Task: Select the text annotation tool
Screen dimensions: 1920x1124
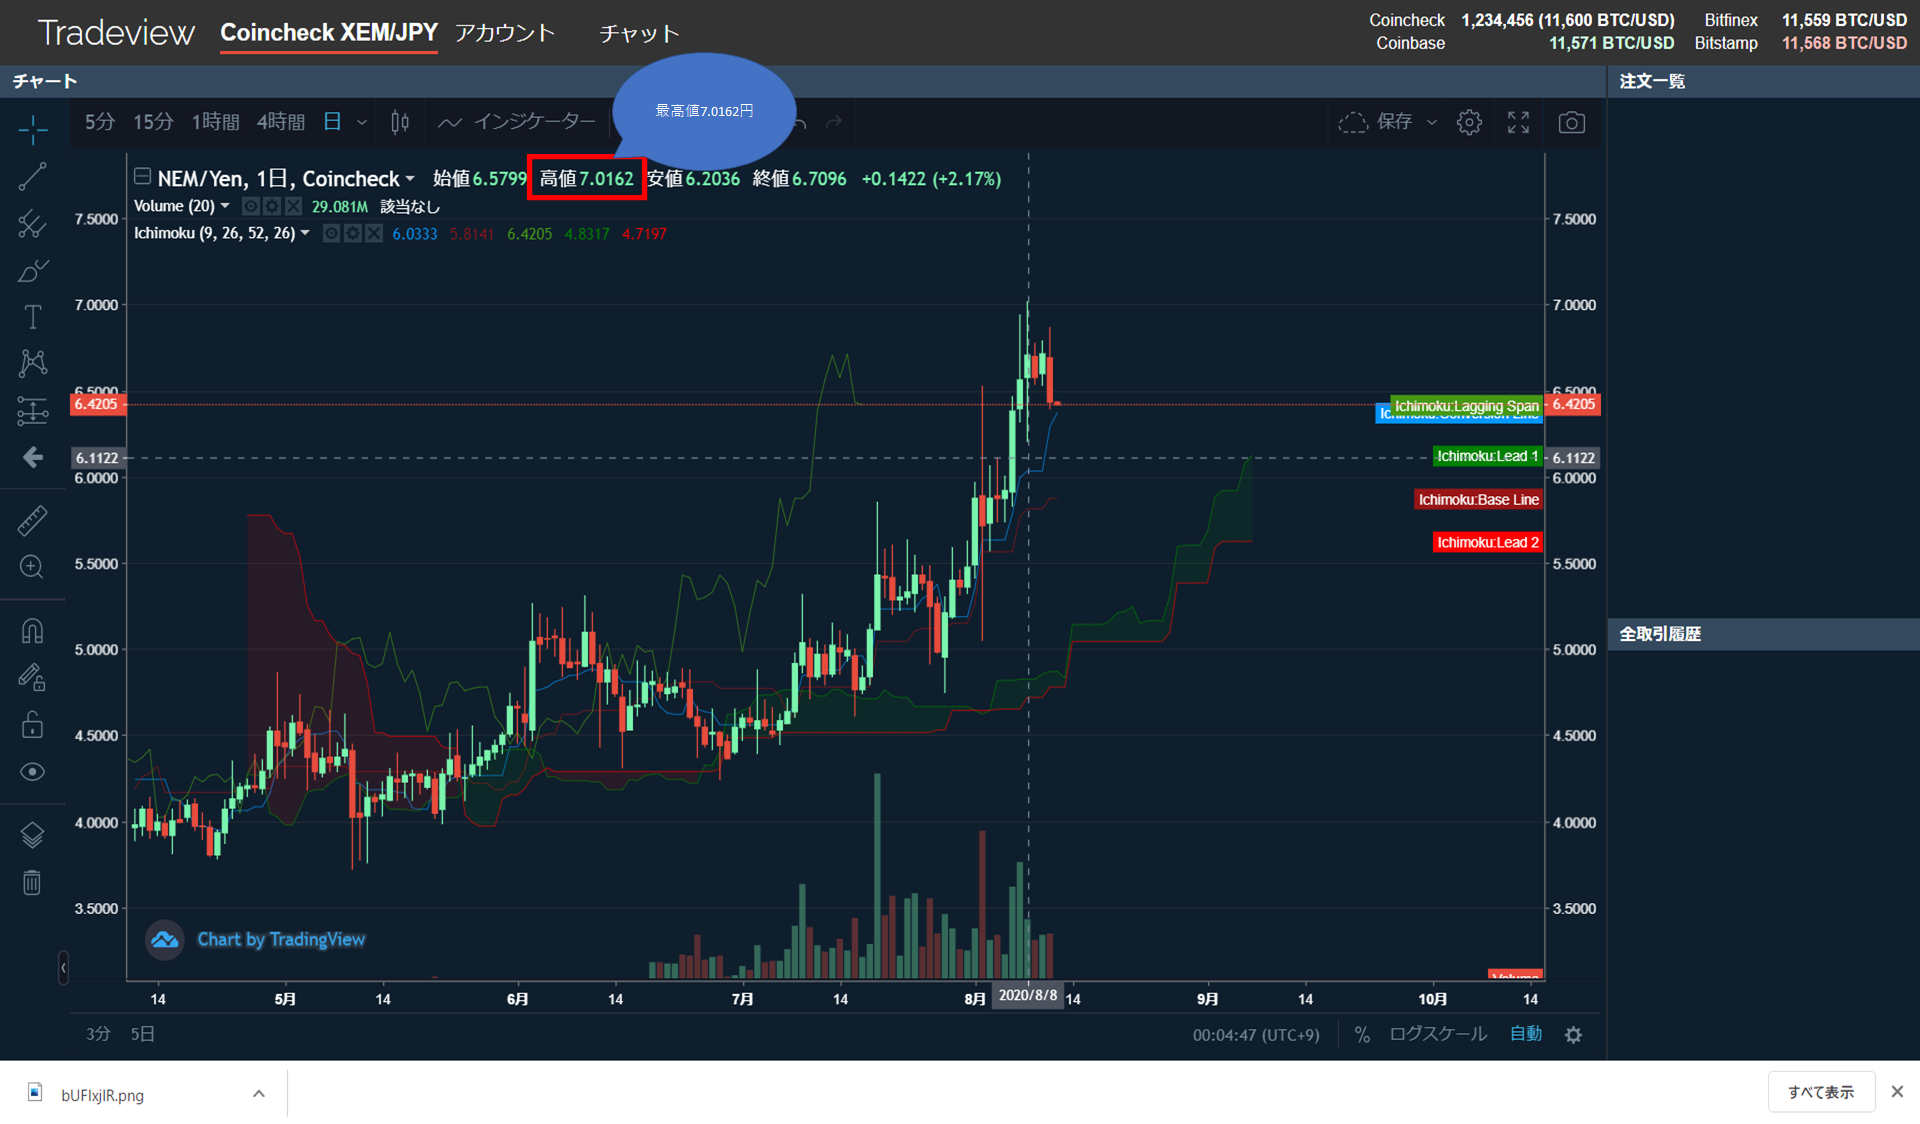Action: (x=32, y=317)
